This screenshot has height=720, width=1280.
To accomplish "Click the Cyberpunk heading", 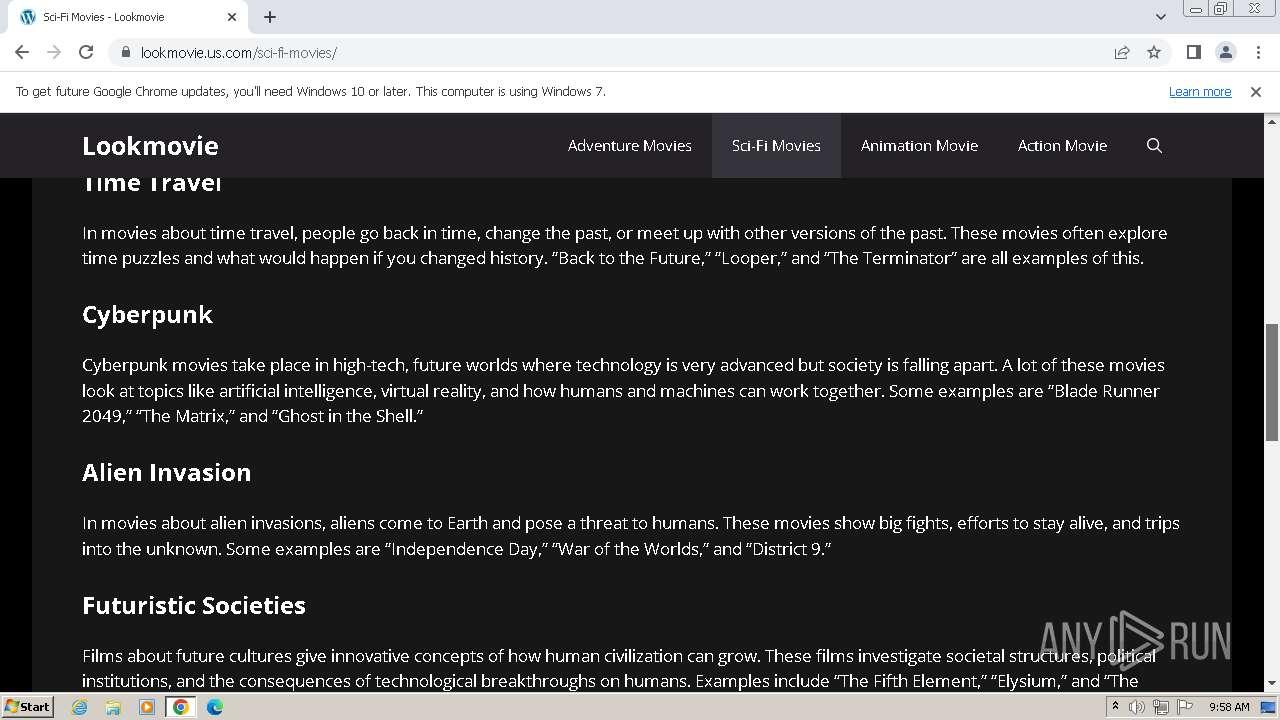I will coord(147,314).
